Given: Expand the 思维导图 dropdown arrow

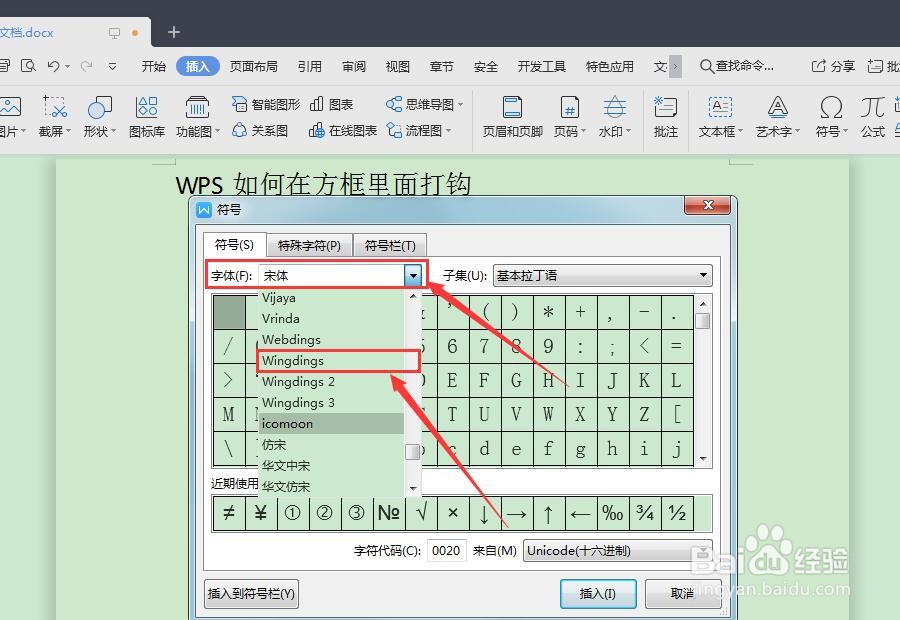Looking at the screenshot, I should (x=460, y=105).
